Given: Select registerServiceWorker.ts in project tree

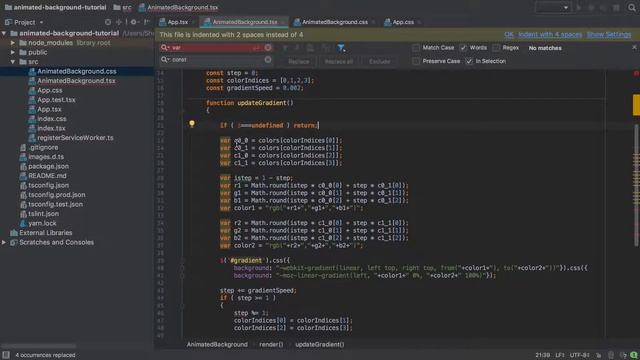Looking at the screenshot, I should [x=75, y=138].
